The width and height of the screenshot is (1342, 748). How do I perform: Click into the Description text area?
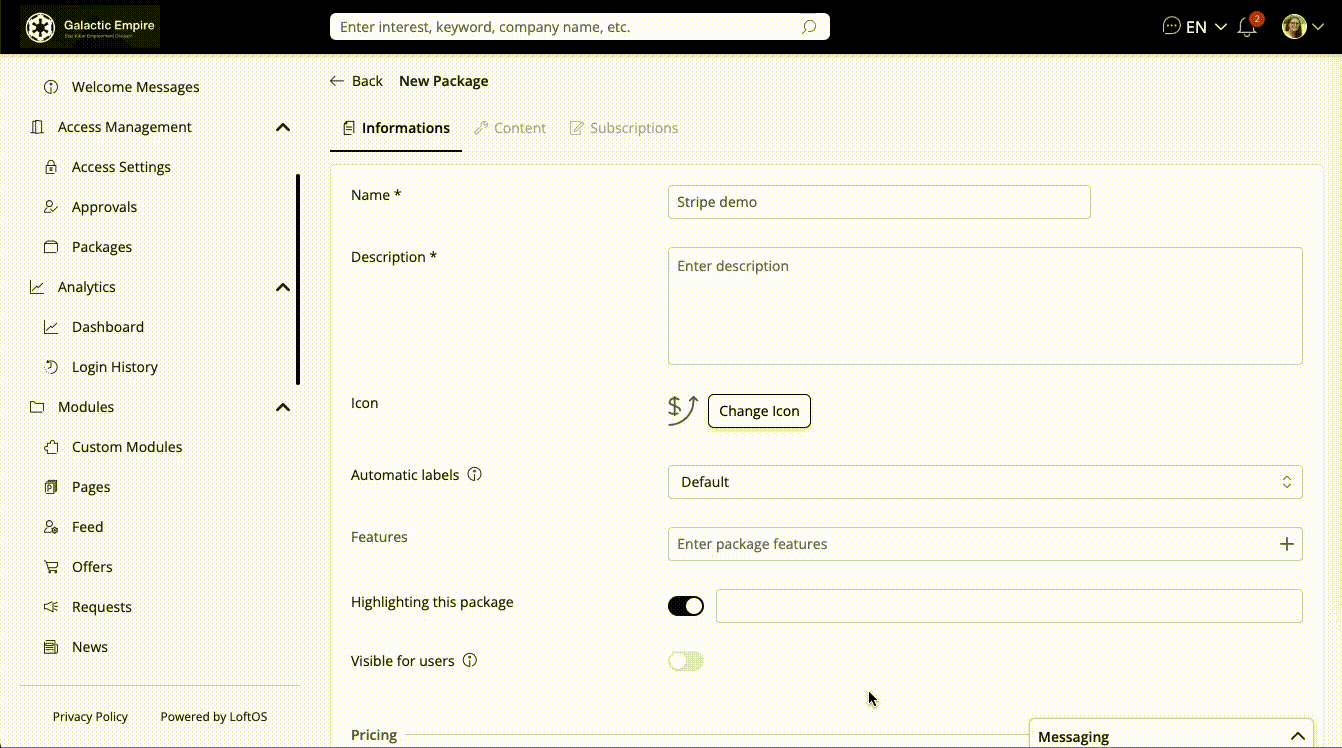(x=984, y=306)
